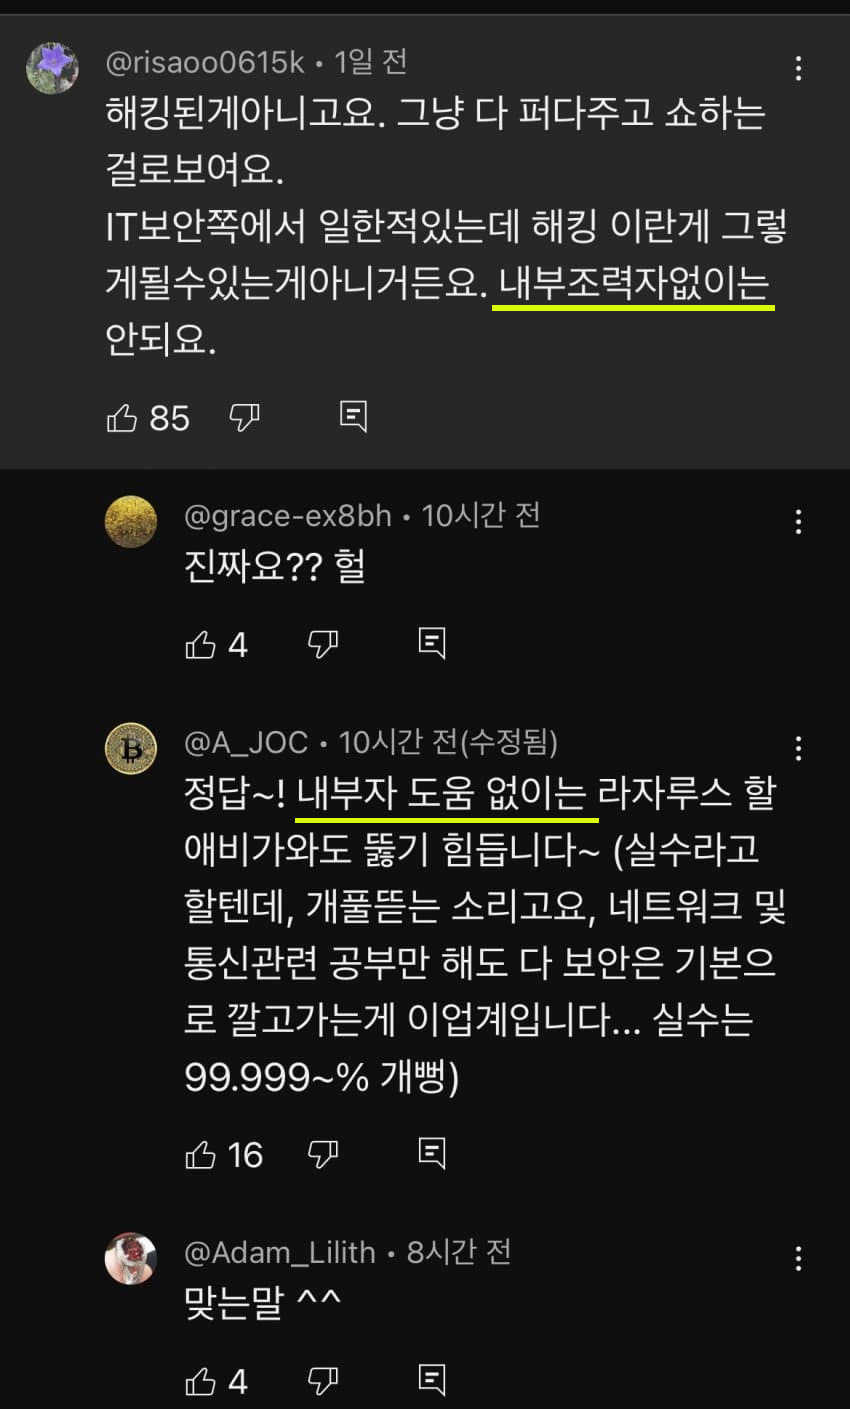
Task: Open more options for @grace-ex8bh reply
Action: point(798,521)
